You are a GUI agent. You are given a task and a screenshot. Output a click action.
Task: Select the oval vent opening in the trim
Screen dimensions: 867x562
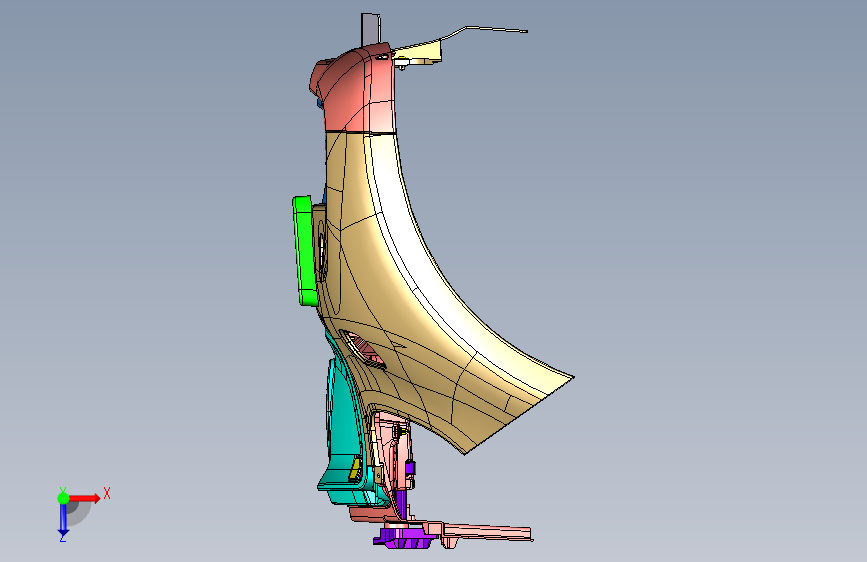click(363, 350)
